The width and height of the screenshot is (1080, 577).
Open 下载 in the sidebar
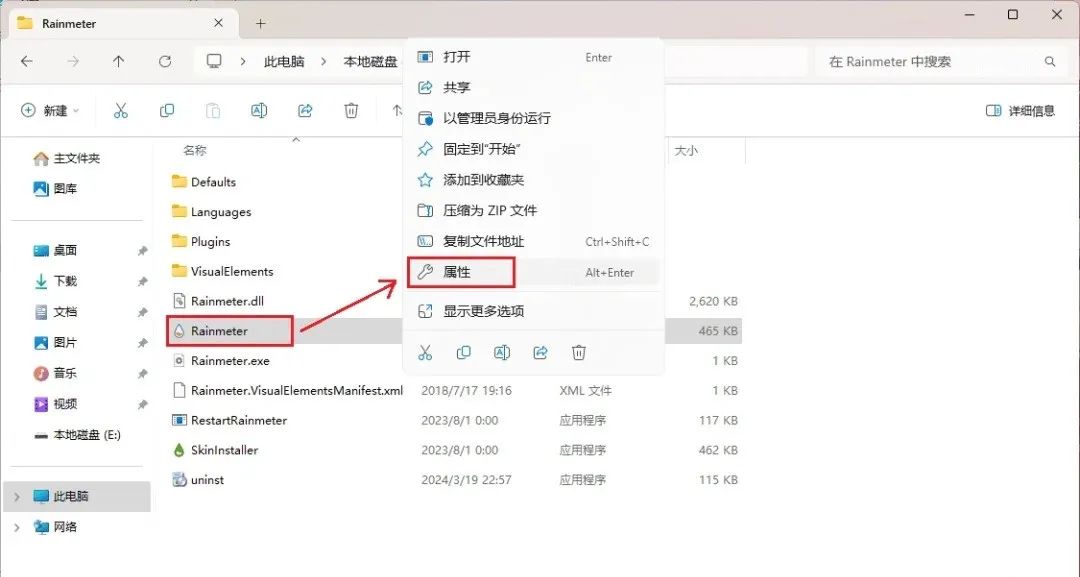click(56, 281)
